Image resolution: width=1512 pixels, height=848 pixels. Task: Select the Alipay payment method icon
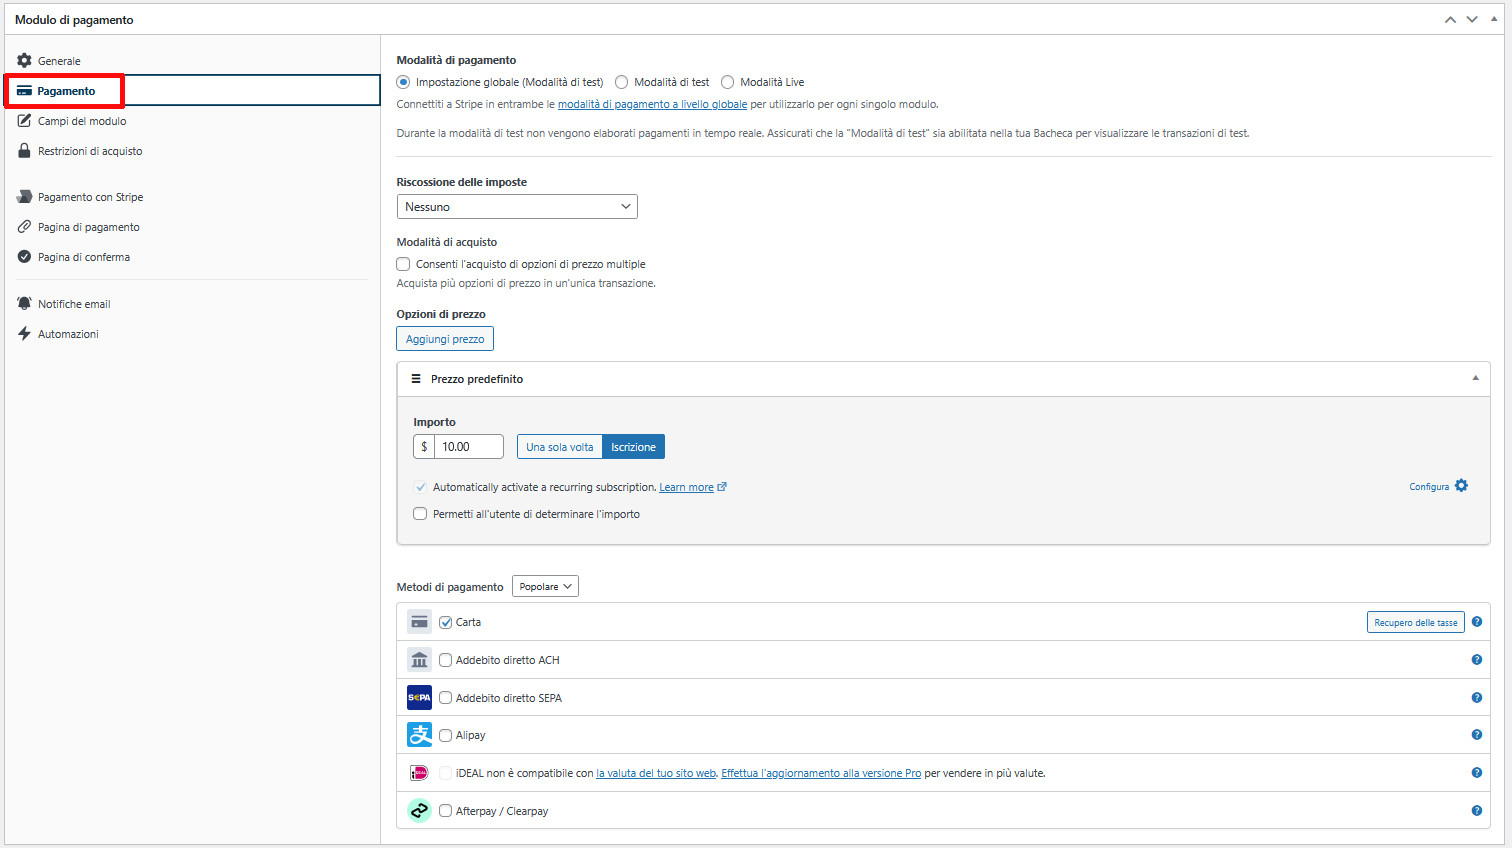click(x=419, y=734)
